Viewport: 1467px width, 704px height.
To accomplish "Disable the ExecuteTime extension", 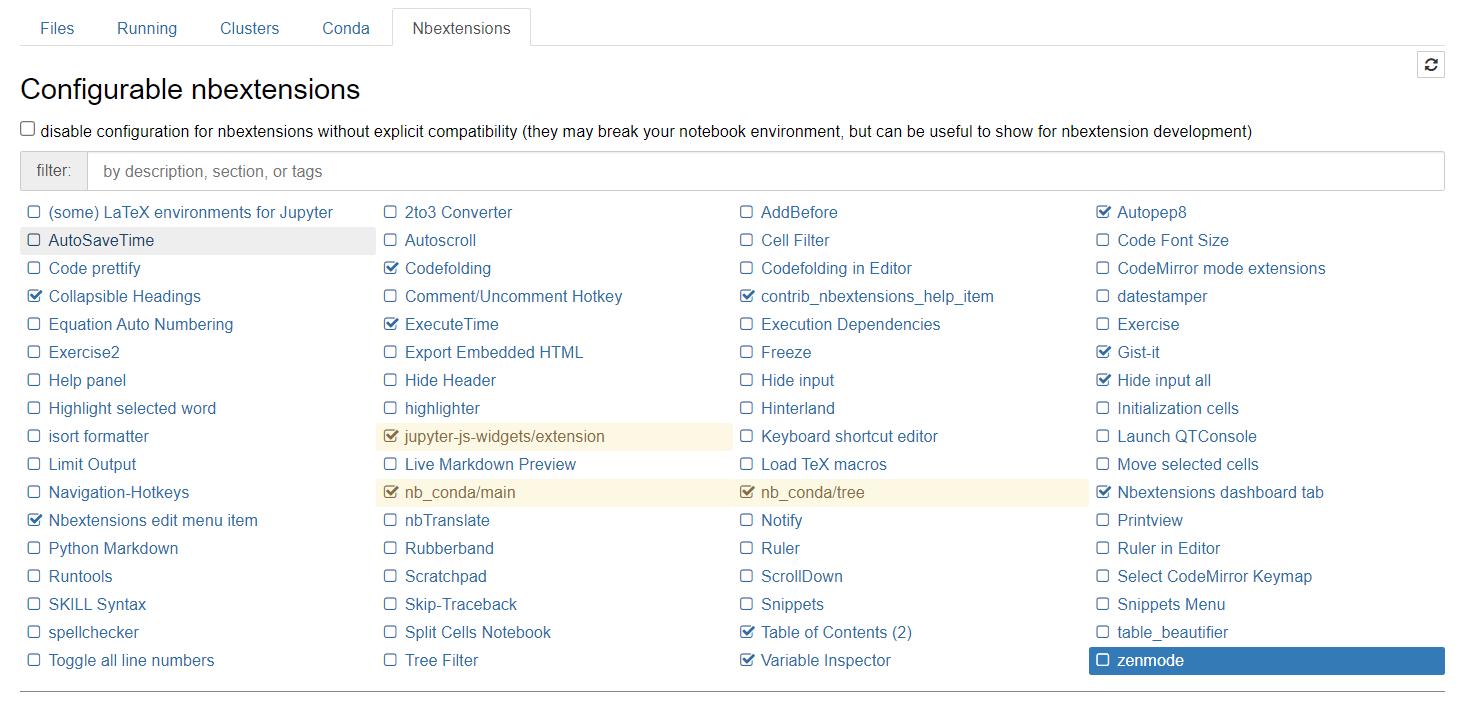I will click(390, 324).
